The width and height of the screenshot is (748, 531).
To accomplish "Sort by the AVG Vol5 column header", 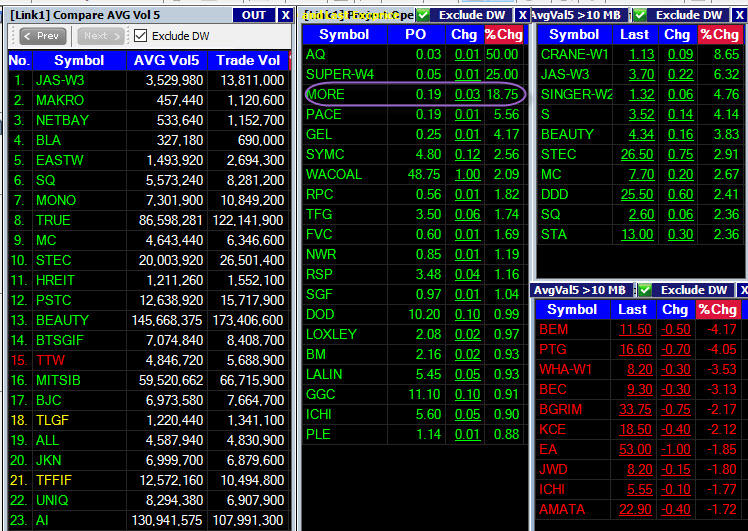I will [166, 61].
